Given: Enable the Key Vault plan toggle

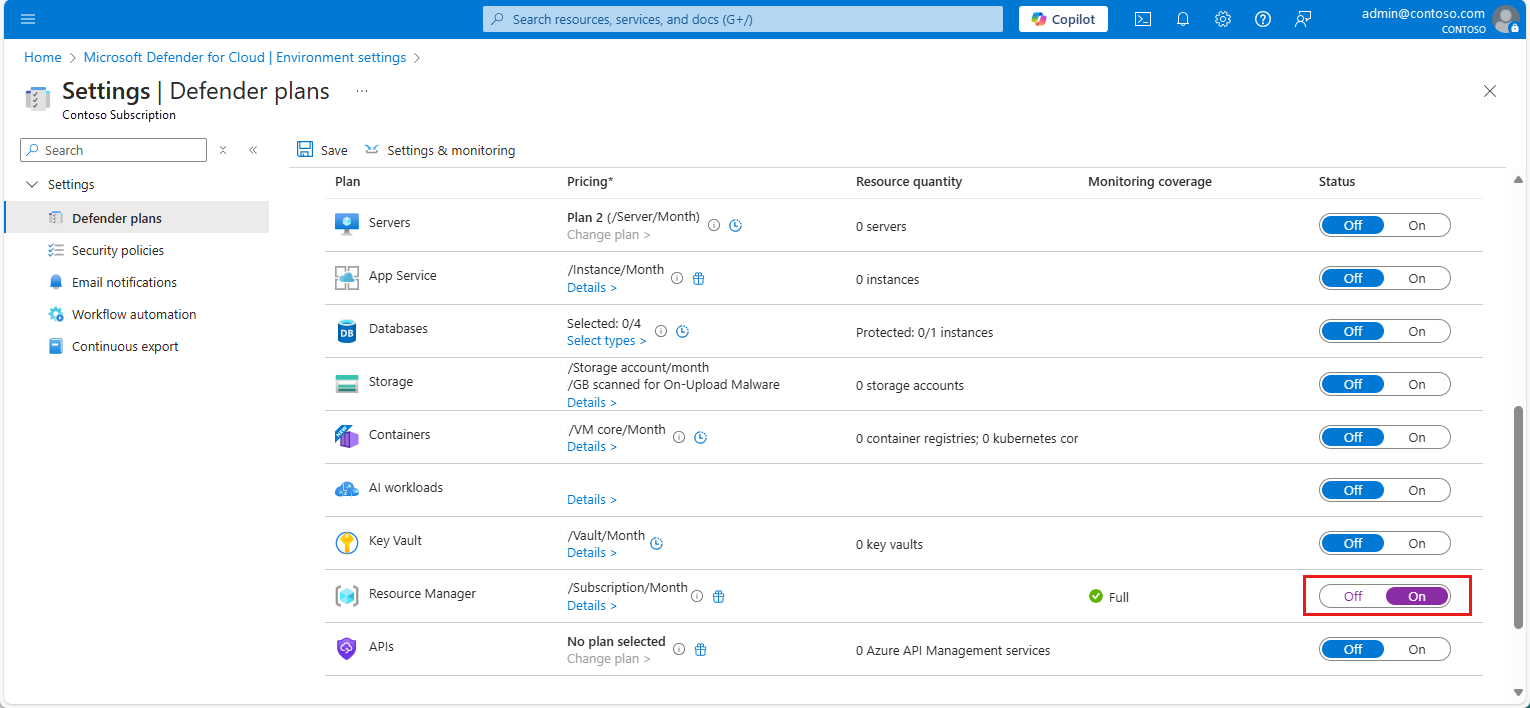Looking at the screenshot, I should click(x=1416, y=544).
